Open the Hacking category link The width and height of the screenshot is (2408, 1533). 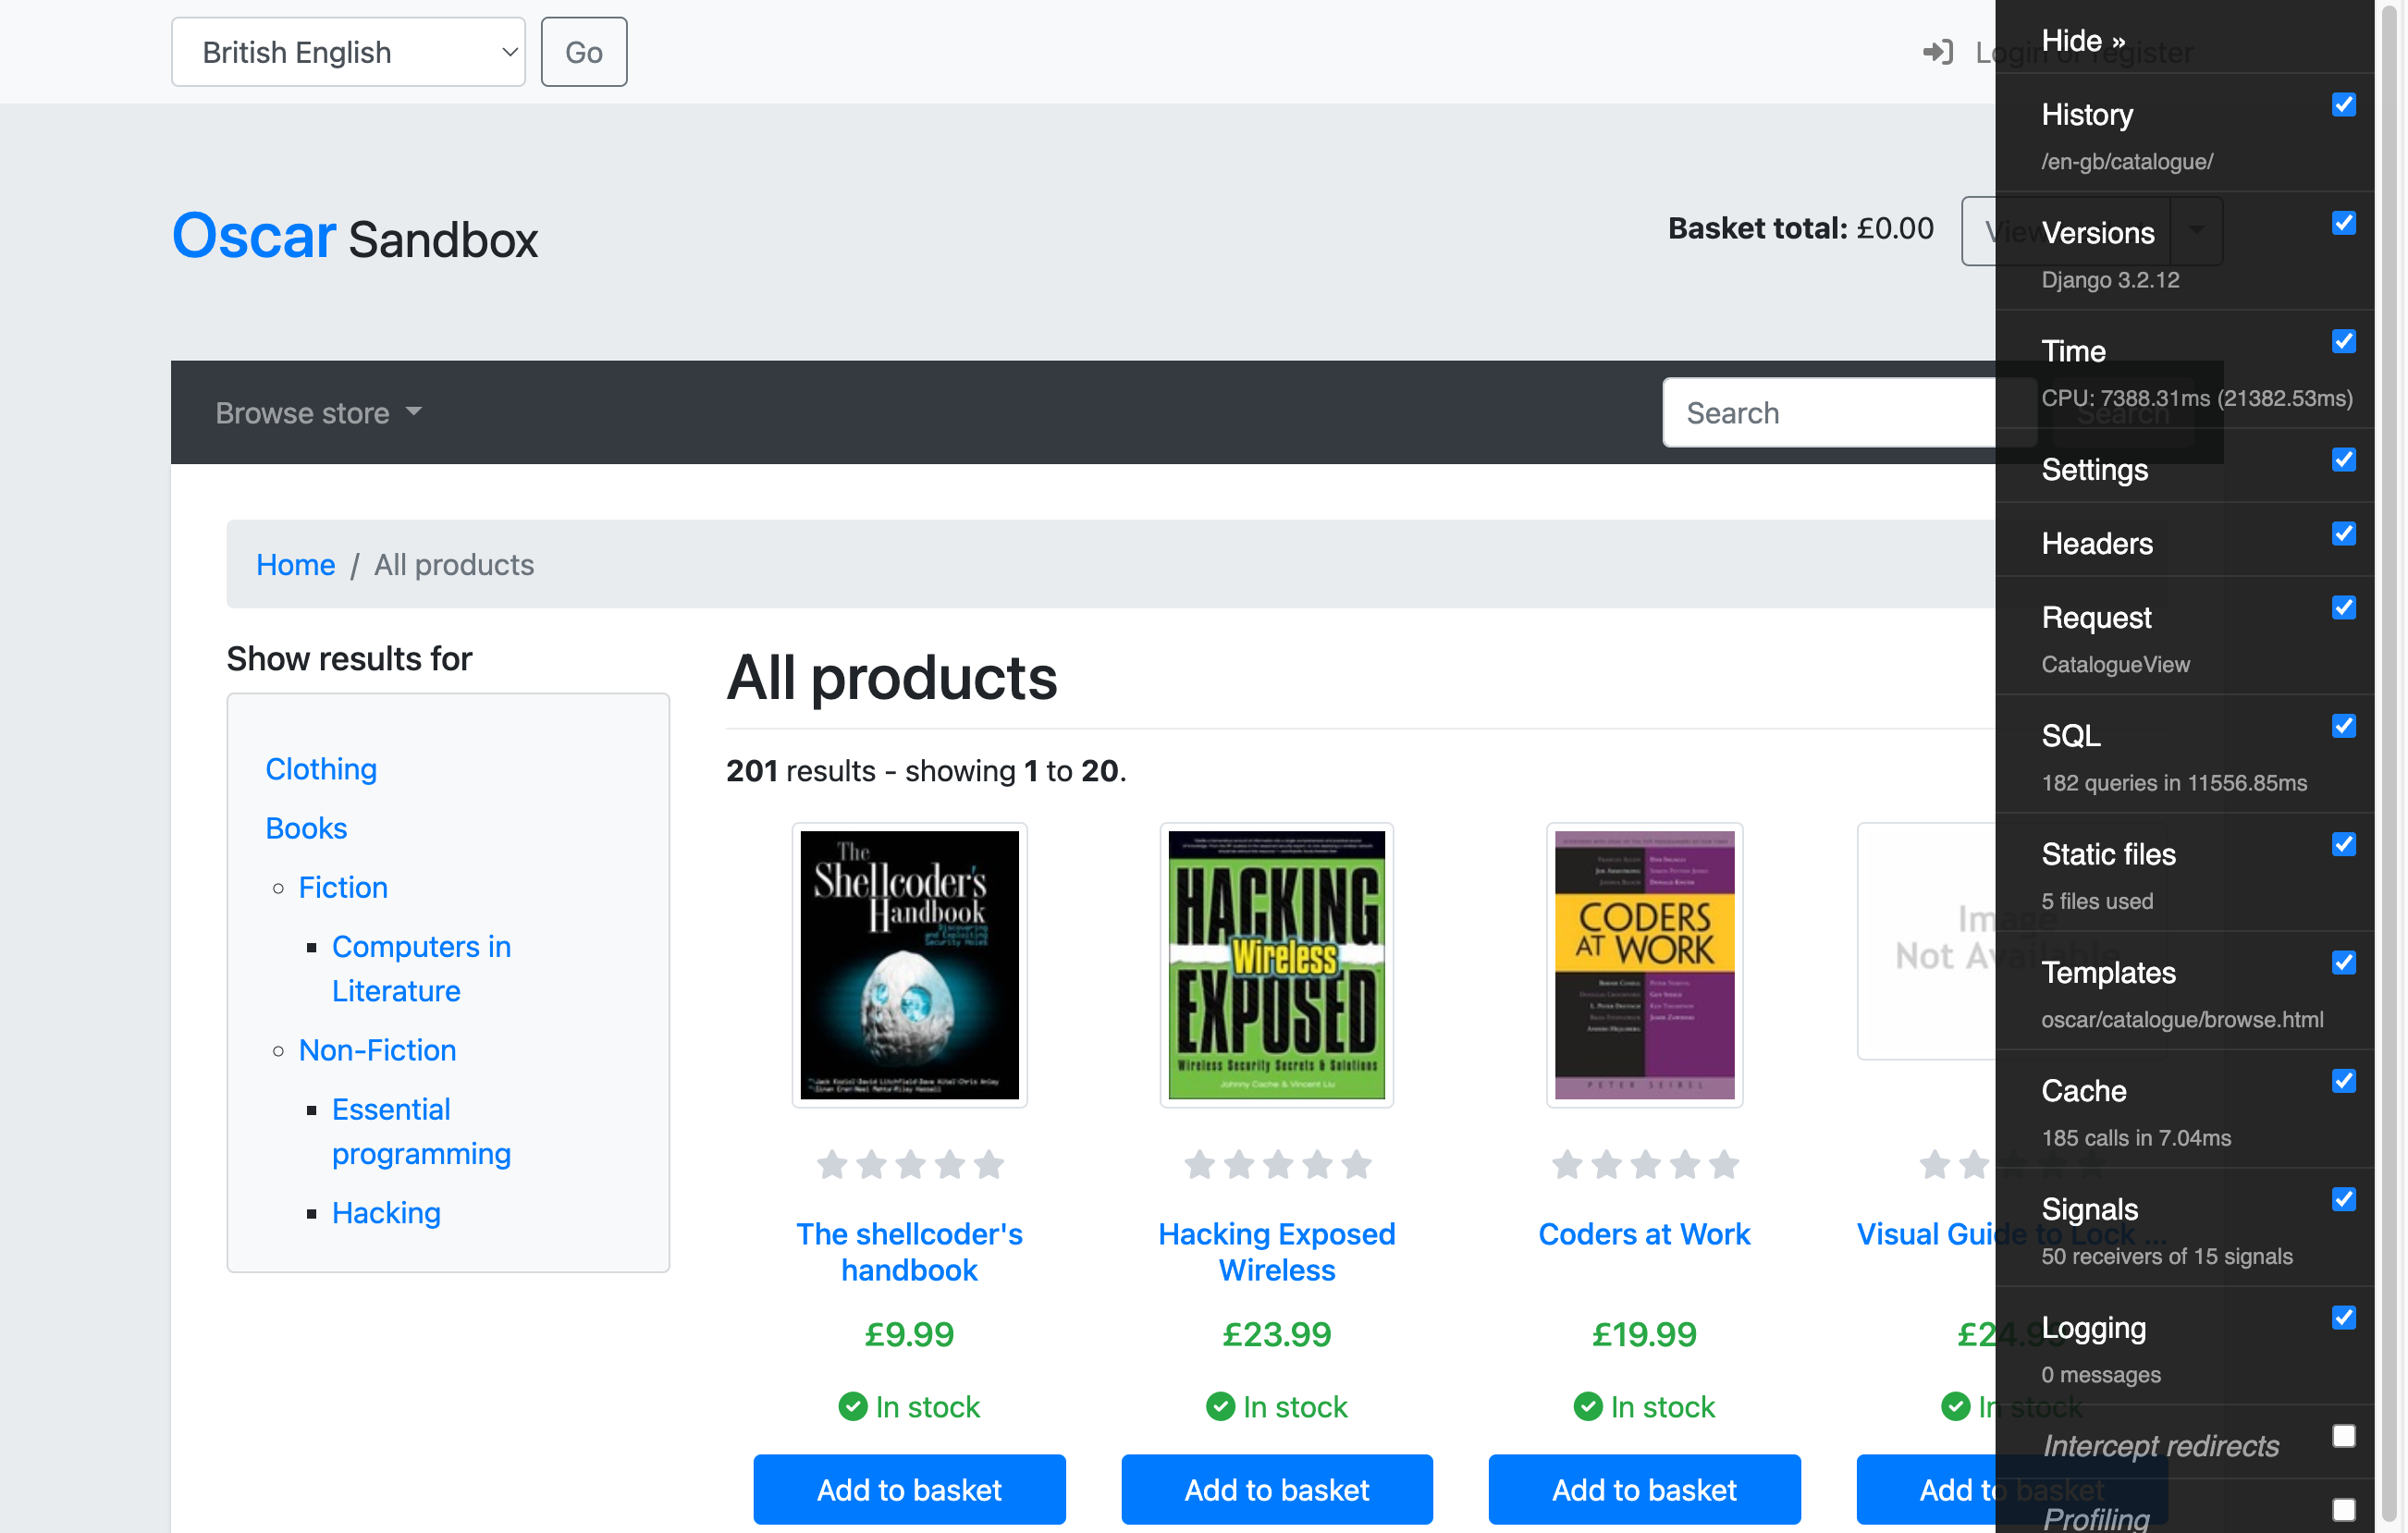[x=386, y=1212]
